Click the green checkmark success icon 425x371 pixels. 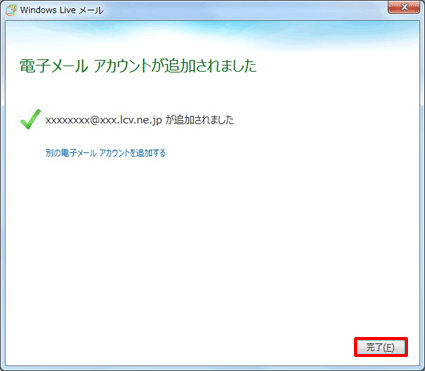tap(30, 119)
